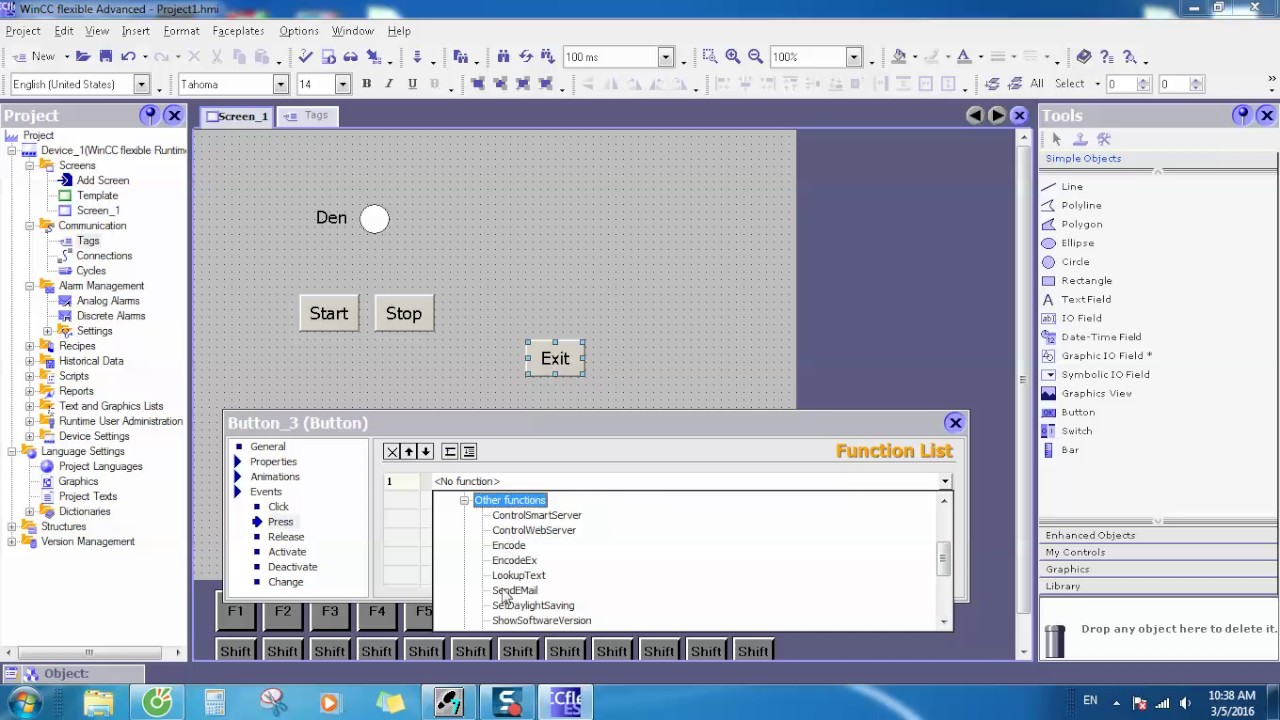Select the Line tool in Simple Objects
This screenshot has width=1280, height=720.
1072,187
